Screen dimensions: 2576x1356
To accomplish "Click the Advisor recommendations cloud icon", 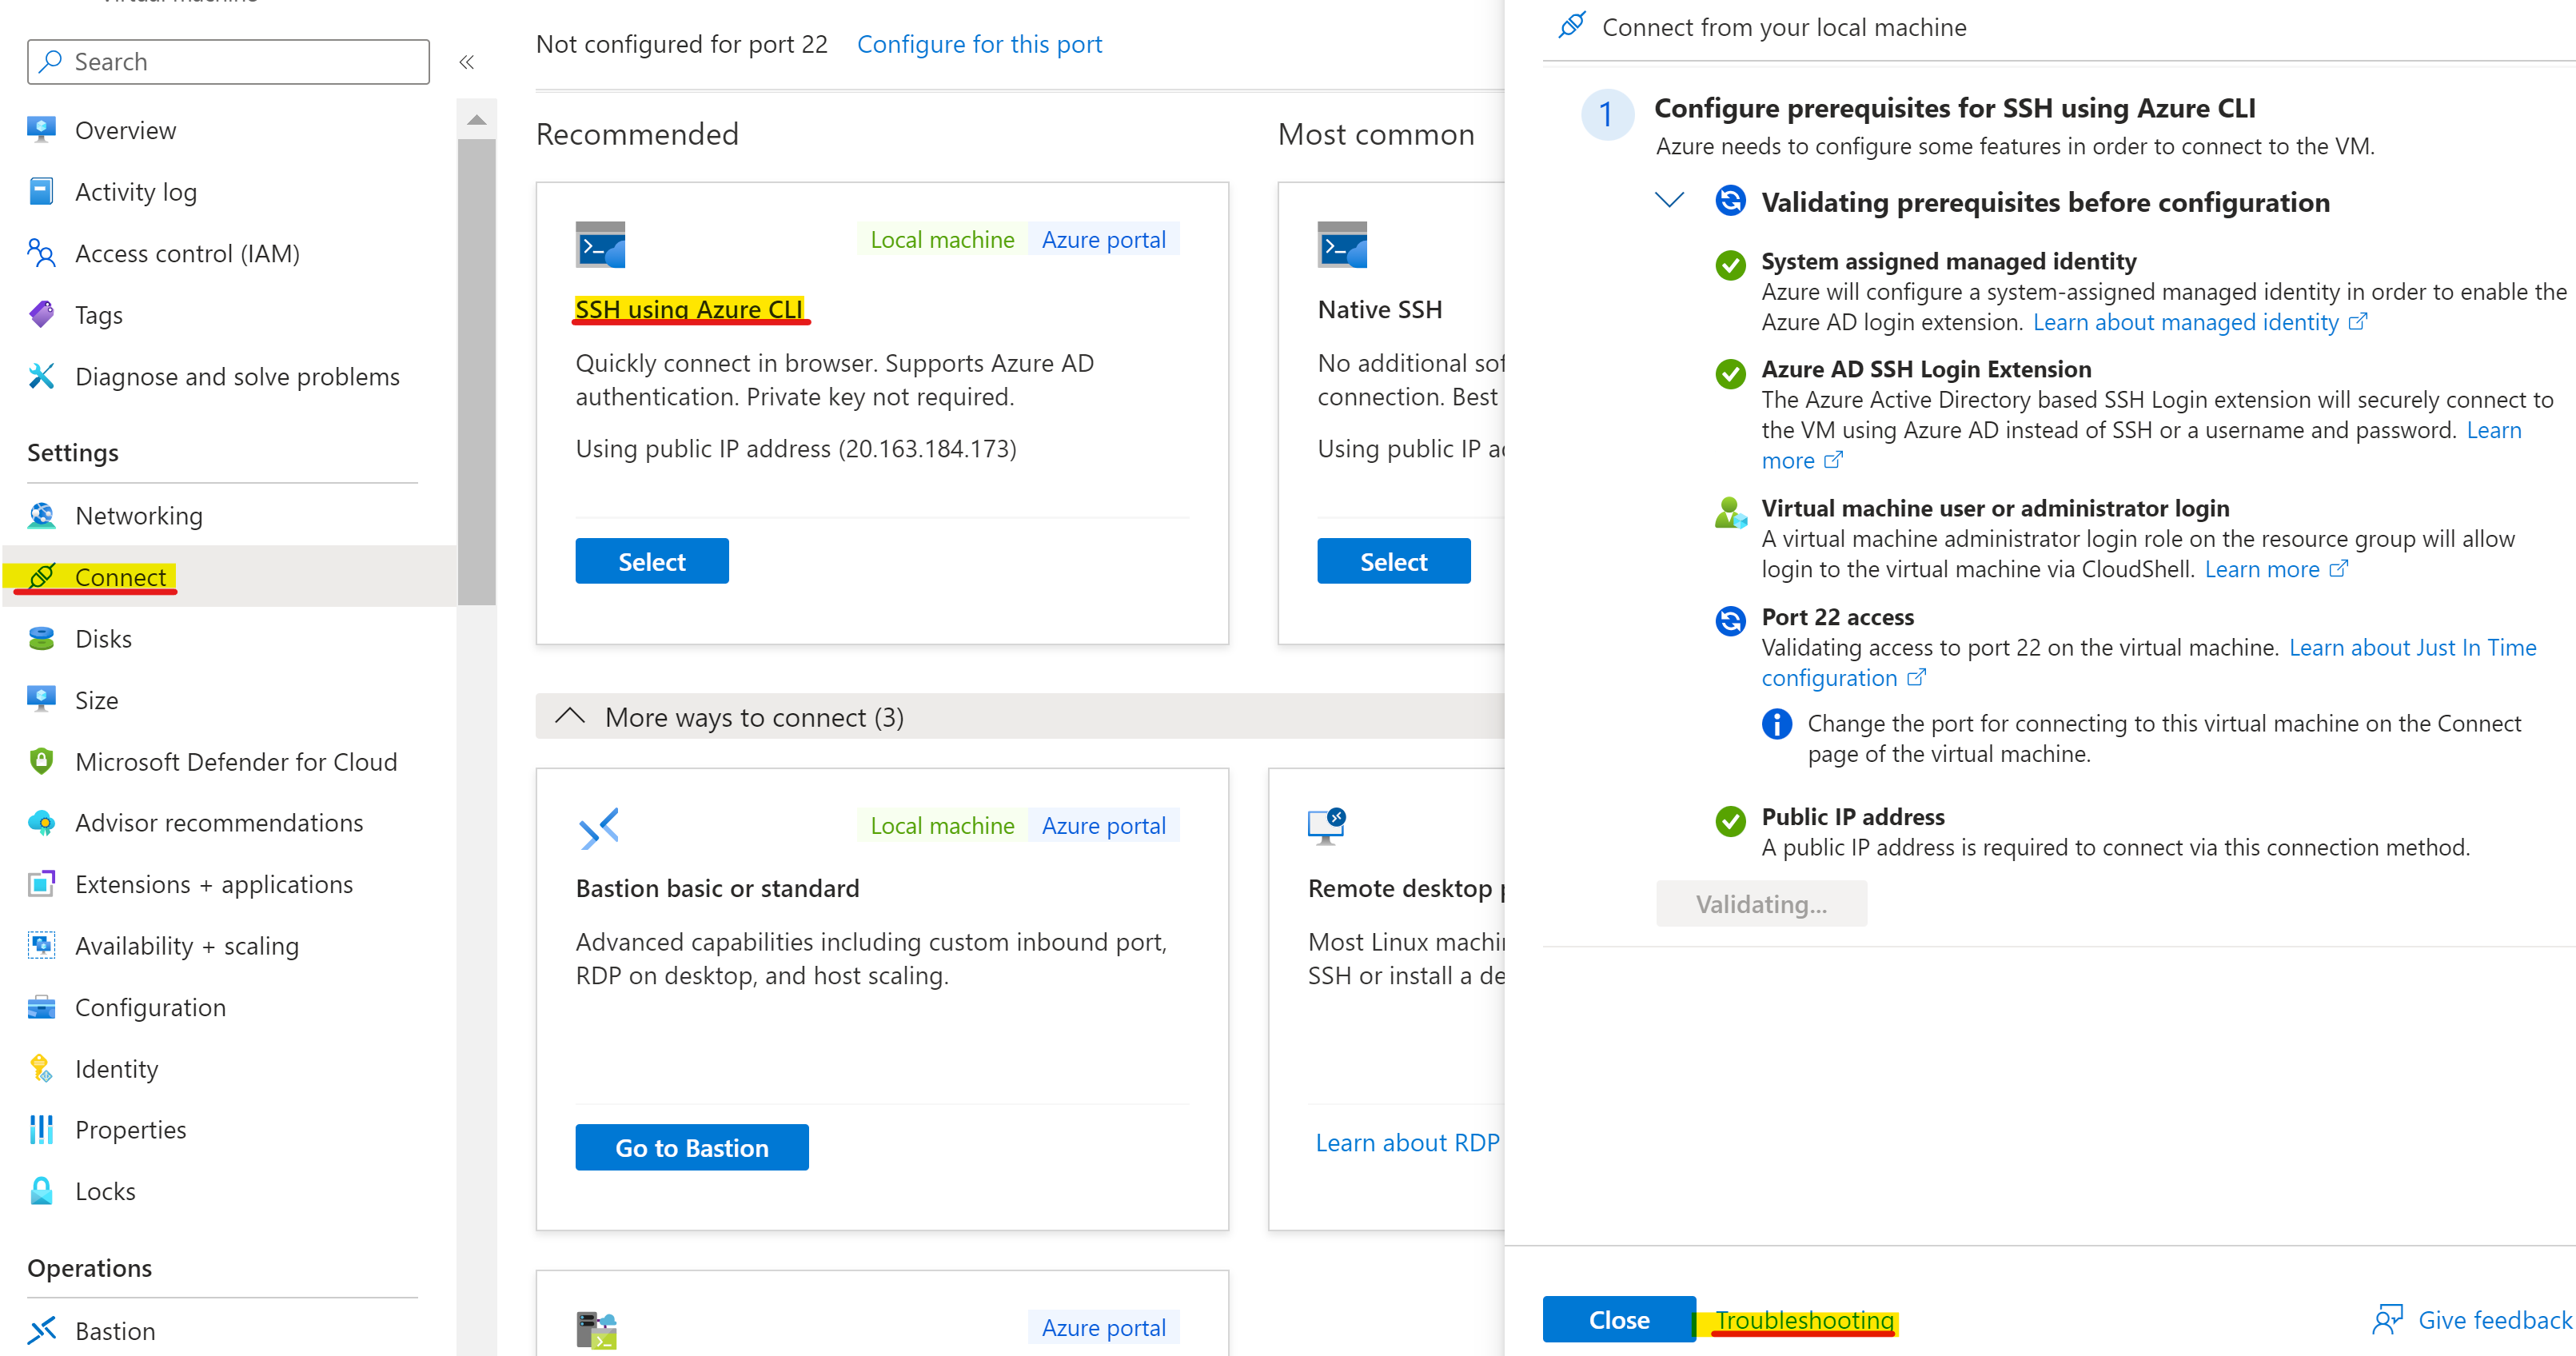I will coord(41,822).
